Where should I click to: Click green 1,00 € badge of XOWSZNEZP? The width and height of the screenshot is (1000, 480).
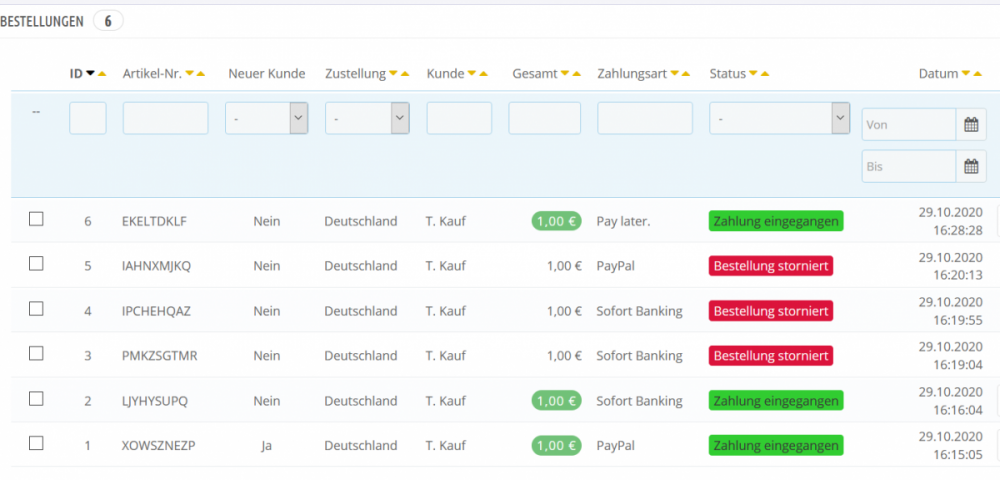point(556,446)
